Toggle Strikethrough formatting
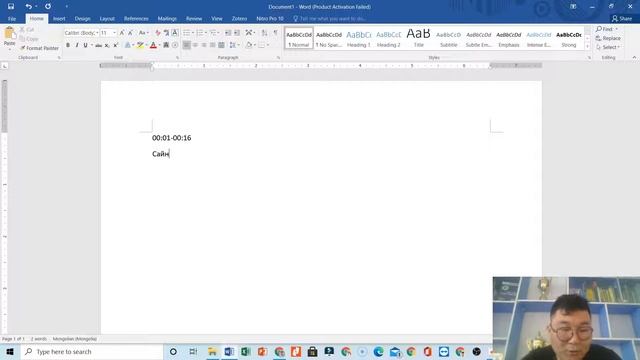 click(98, 45)
